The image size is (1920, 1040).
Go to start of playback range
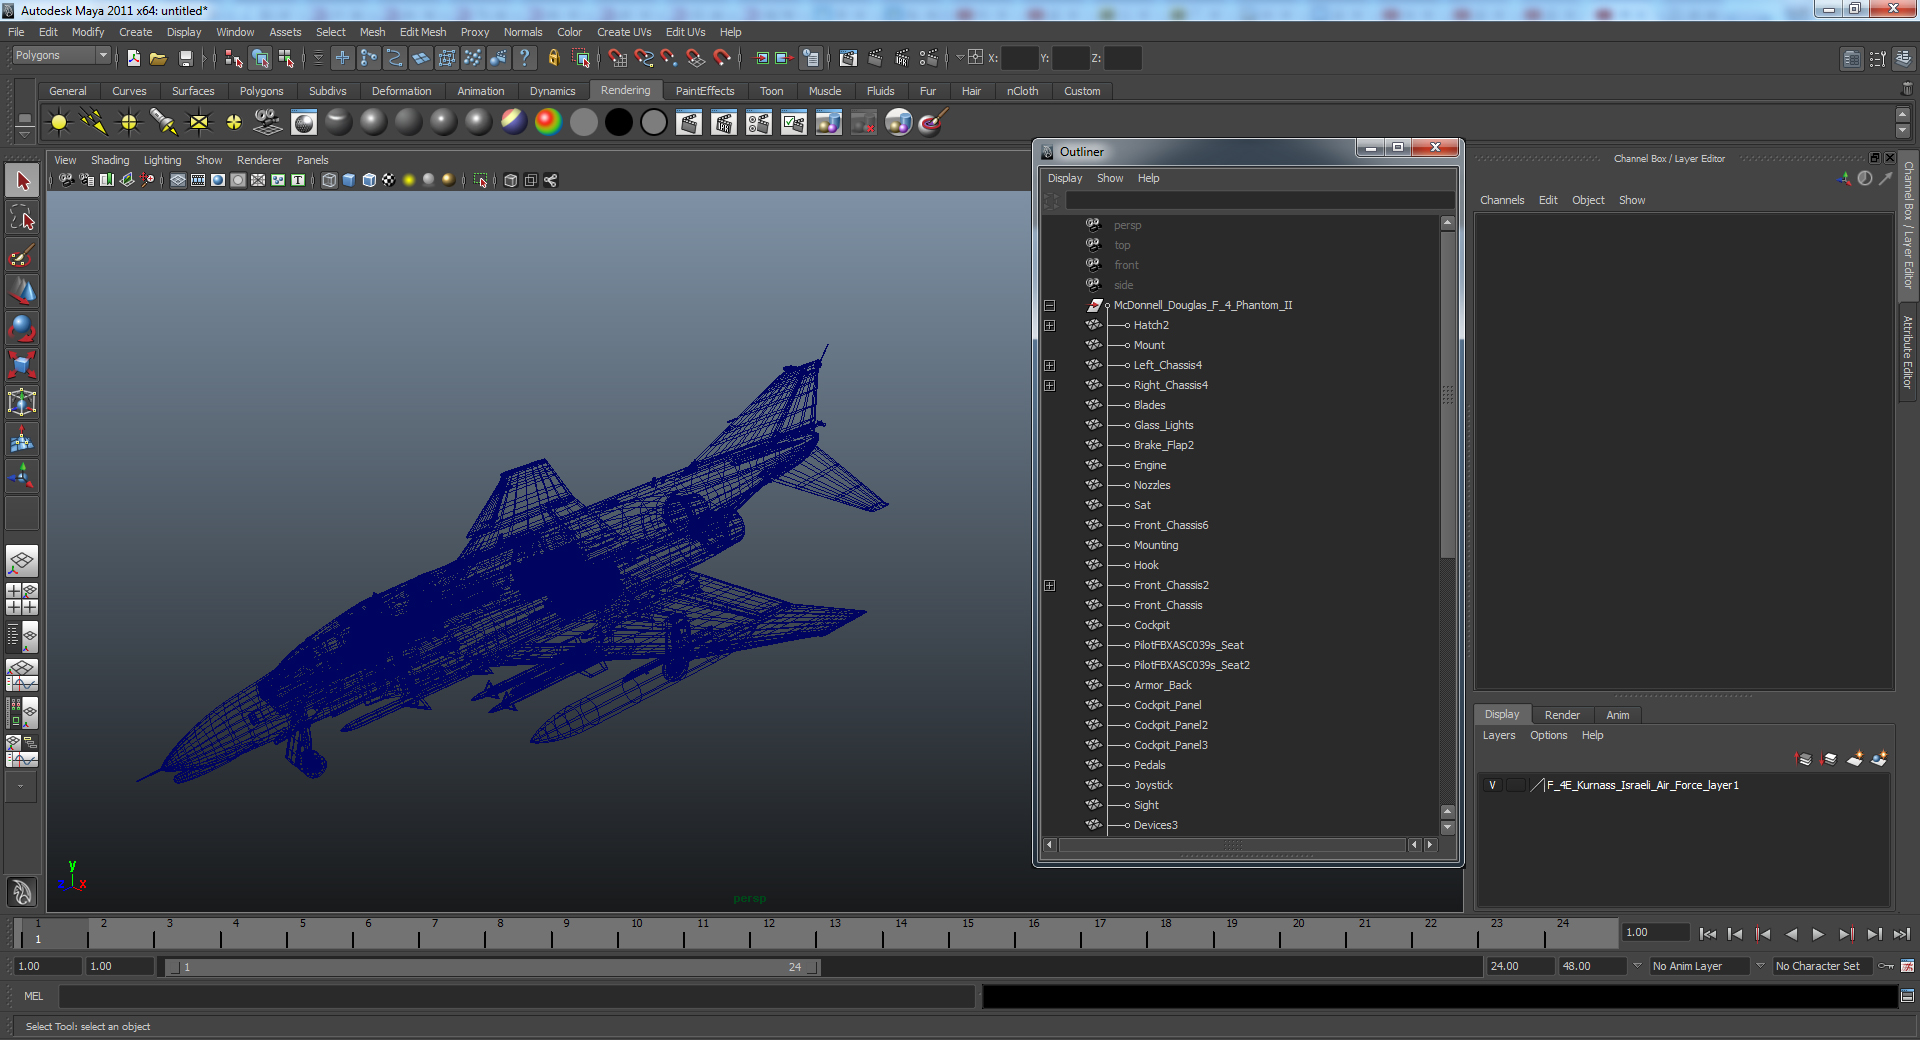click(x=1707, y=934)
